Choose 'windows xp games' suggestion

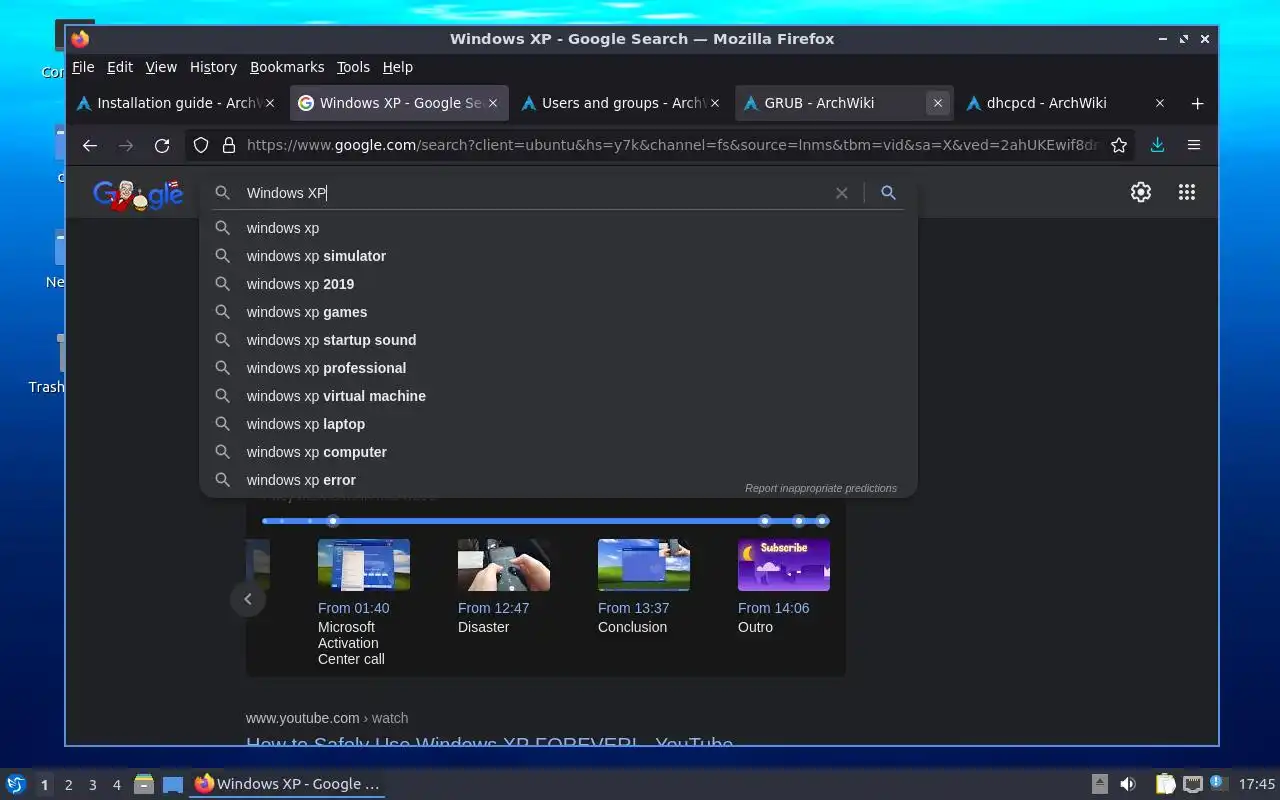(x=558, y=312)
